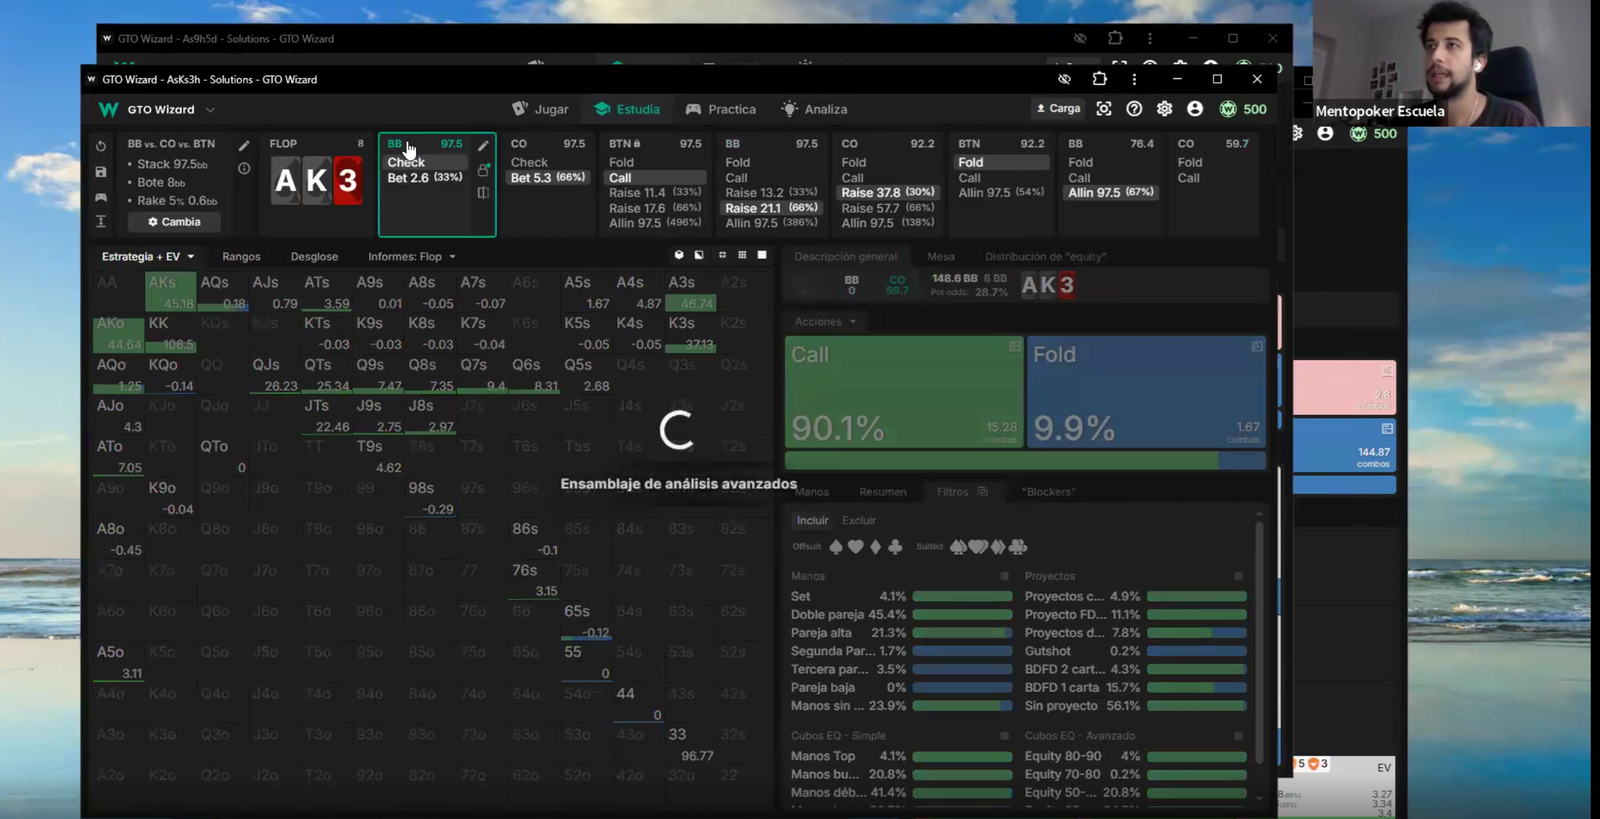Expand the Informes: Flop dropdown
This screenshot has width=1600, height=819.
point(411,257)
